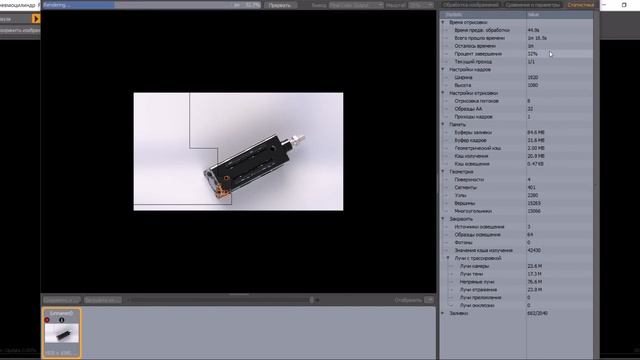Collapse the Настройки отрисовки group

coord(443,93)
